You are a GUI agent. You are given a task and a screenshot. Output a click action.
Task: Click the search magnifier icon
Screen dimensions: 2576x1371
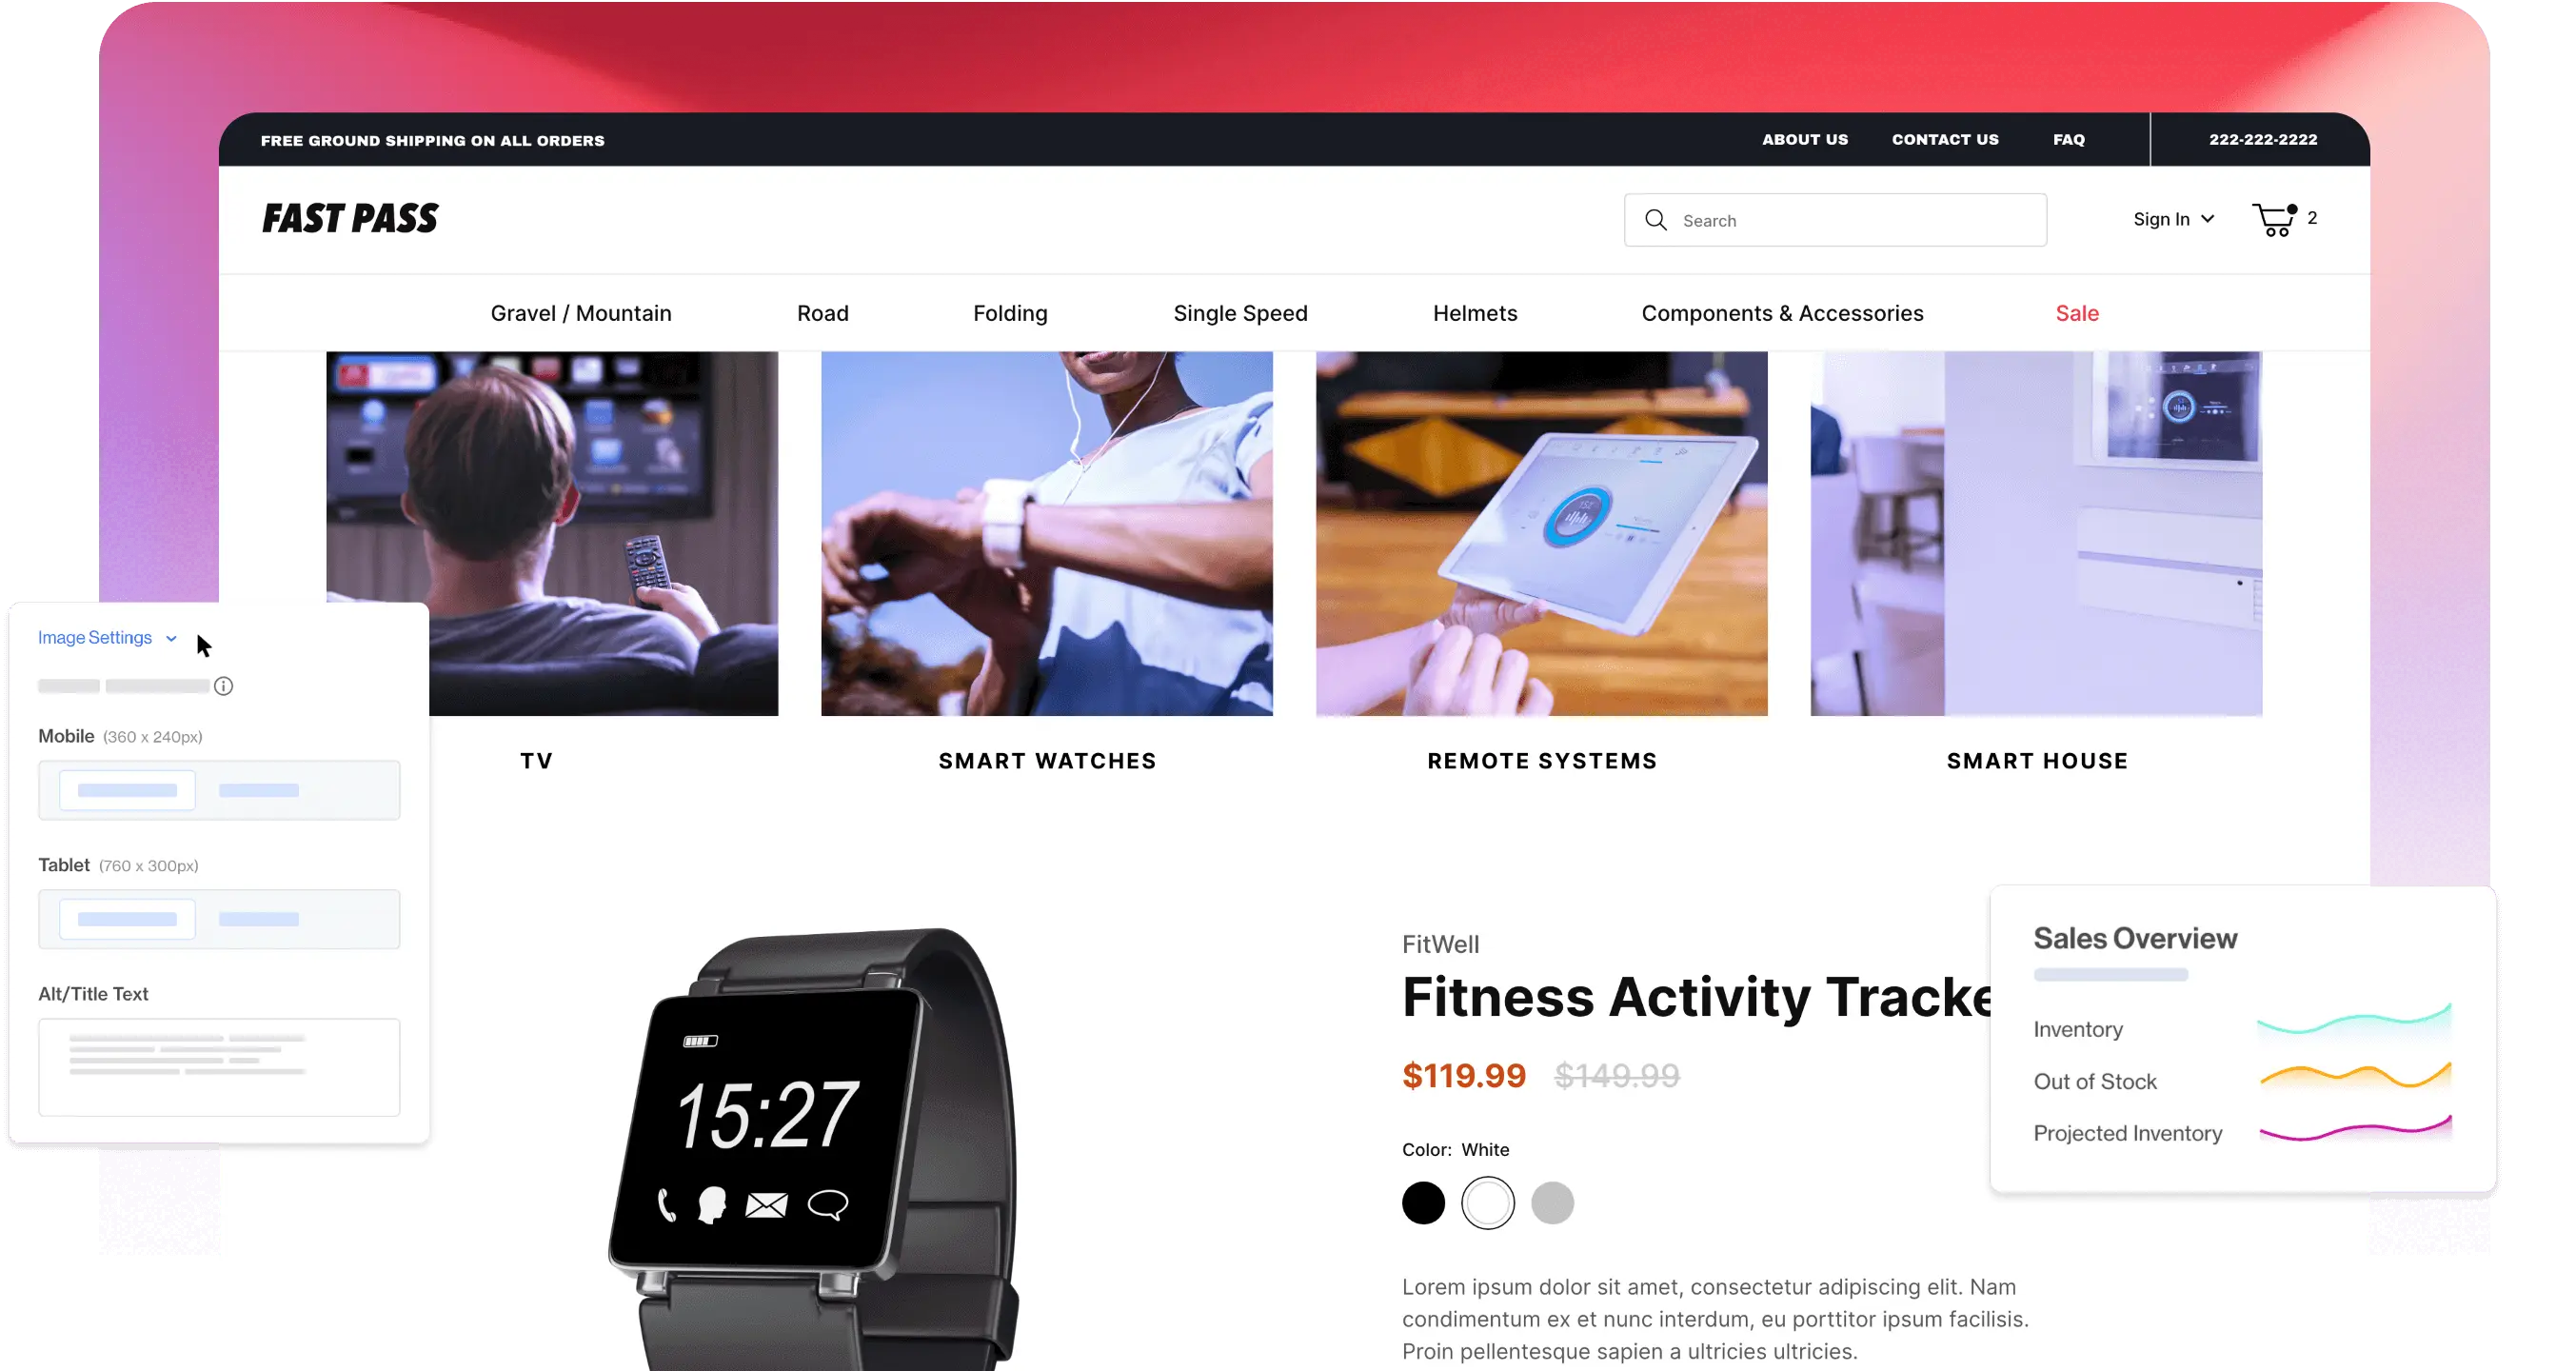pyautogui.click(x=1656, y=218)
